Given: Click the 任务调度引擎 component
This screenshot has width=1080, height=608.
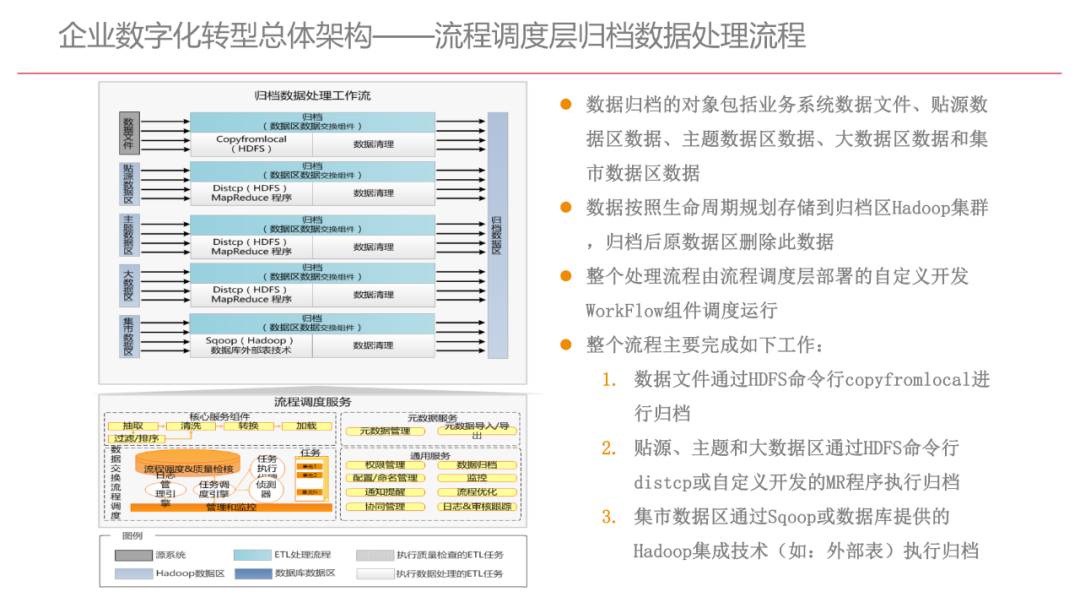Looking at the screenshot, I should [215, 488].
